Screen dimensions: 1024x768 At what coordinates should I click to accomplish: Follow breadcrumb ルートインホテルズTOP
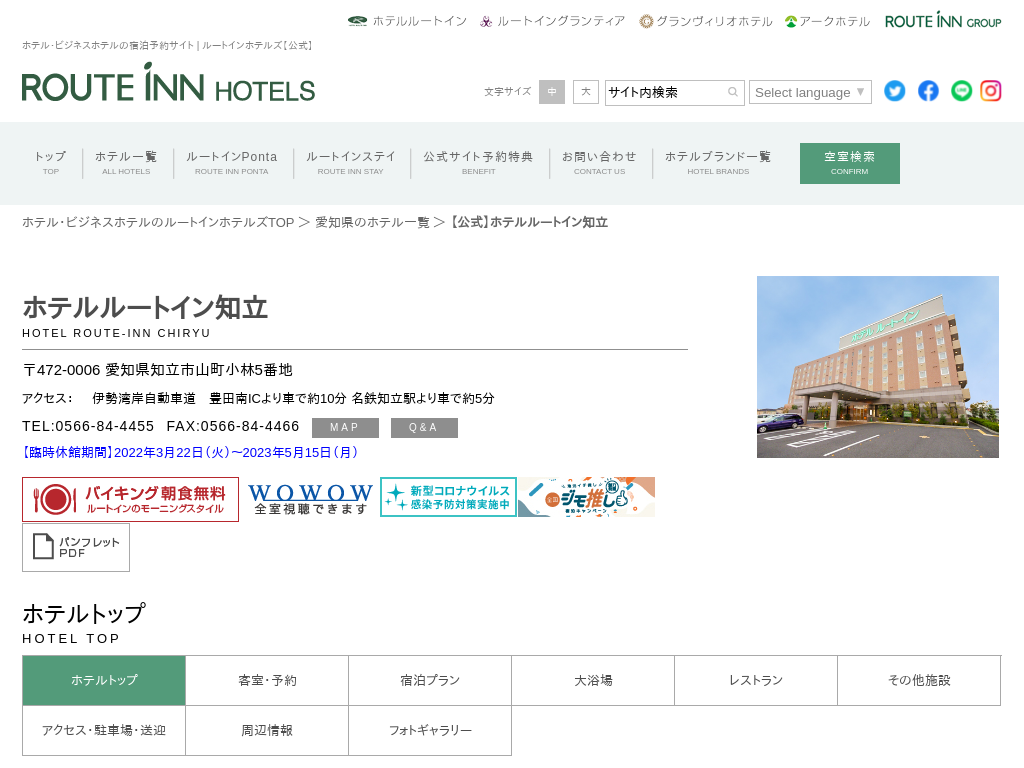pos(158,223)
